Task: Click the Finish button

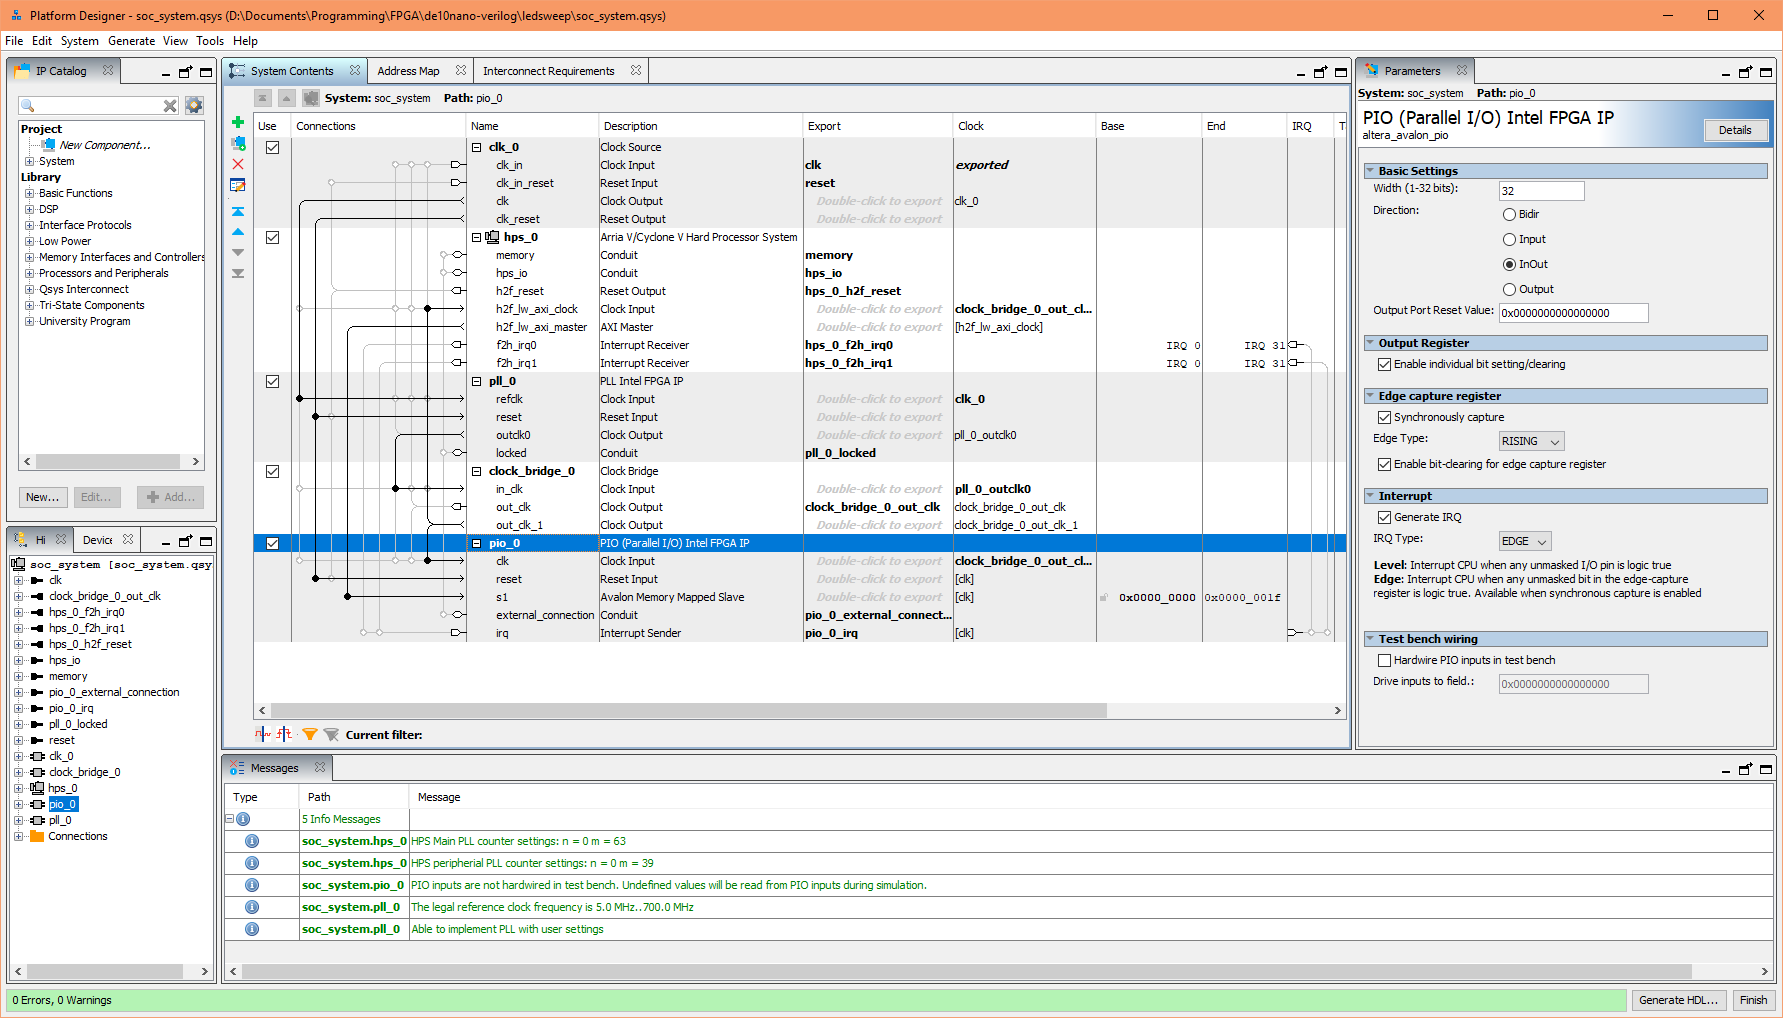Action: 1753,1000
